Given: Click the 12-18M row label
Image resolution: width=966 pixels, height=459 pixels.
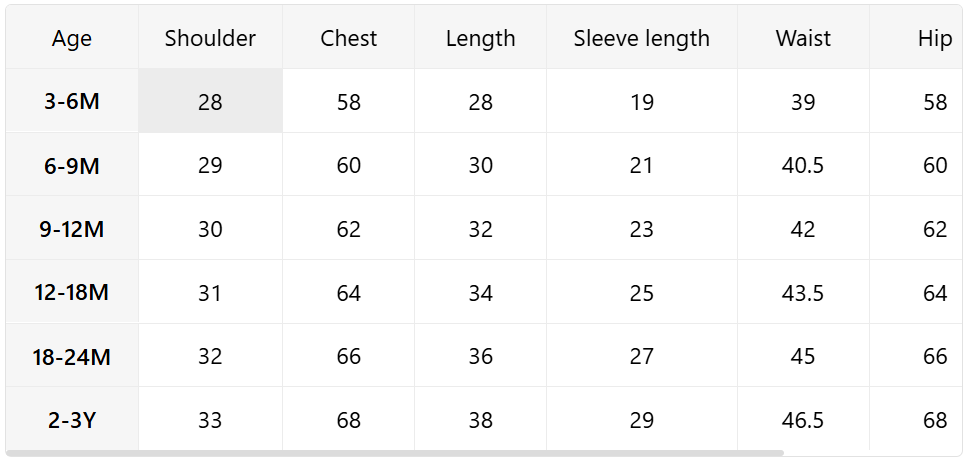Looking at the screenshot, I should click(x=72, y=291).
